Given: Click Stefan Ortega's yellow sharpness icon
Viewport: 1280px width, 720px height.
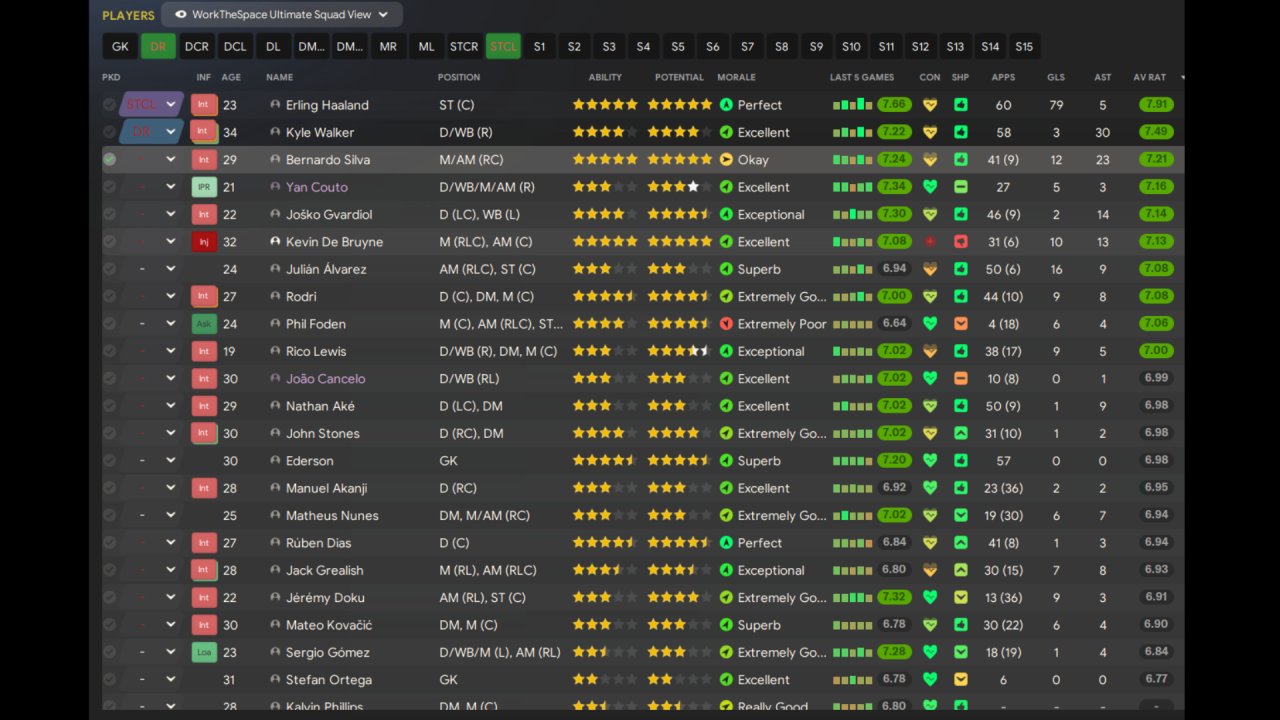Looking at the screenshot, I should (961, 680).
